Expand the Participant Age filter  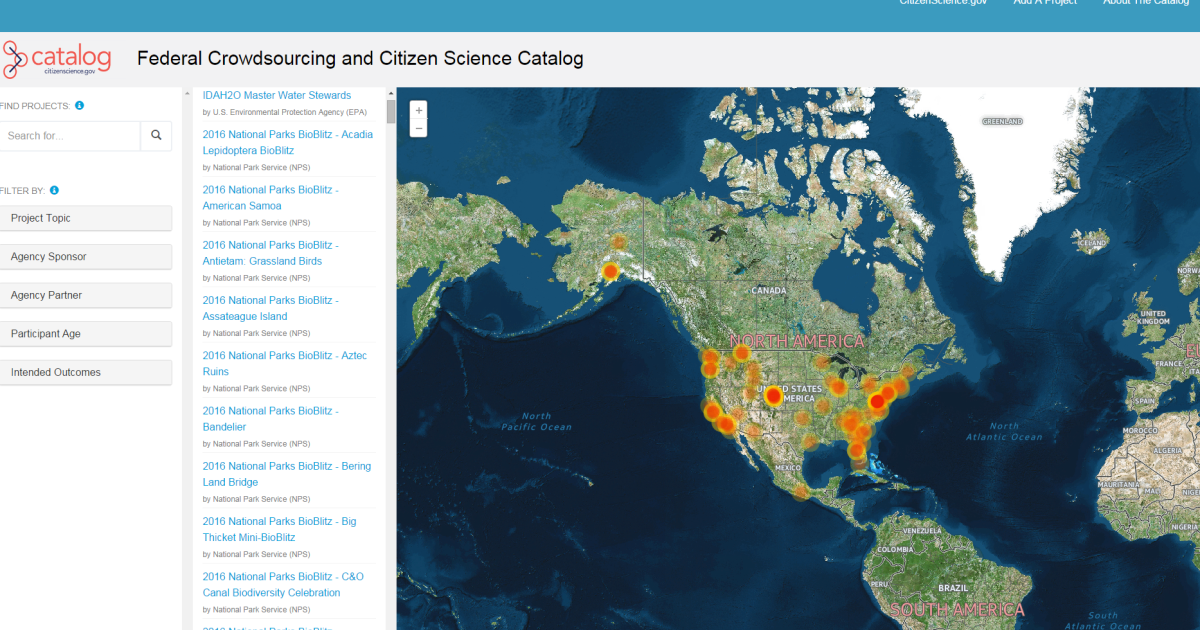click(x=86, y=333)
